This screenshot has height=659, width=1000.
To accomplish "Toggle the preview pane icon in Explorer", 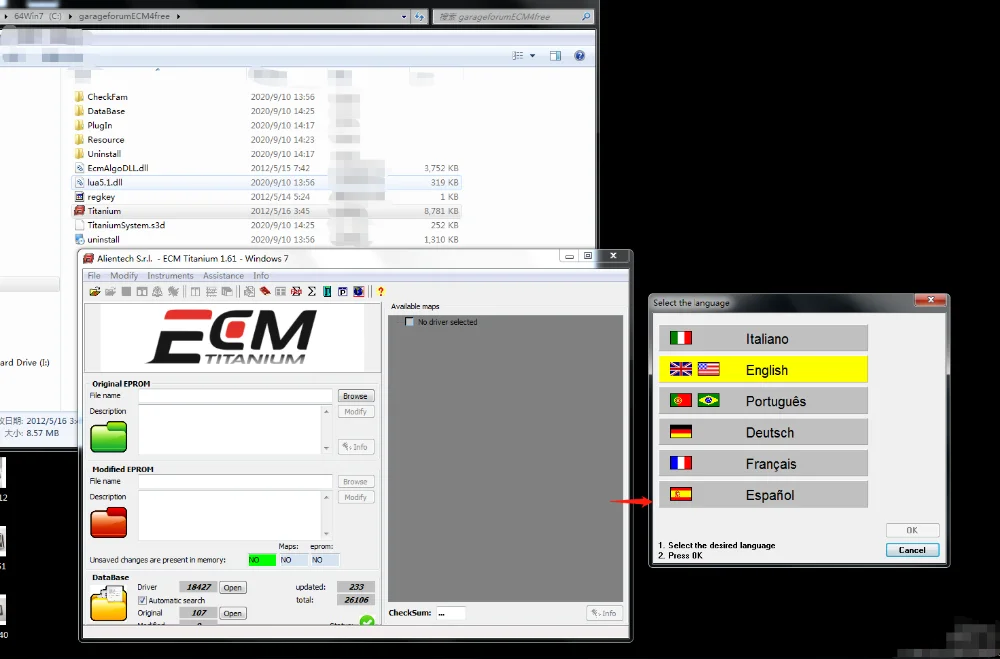I will point(555,56).
